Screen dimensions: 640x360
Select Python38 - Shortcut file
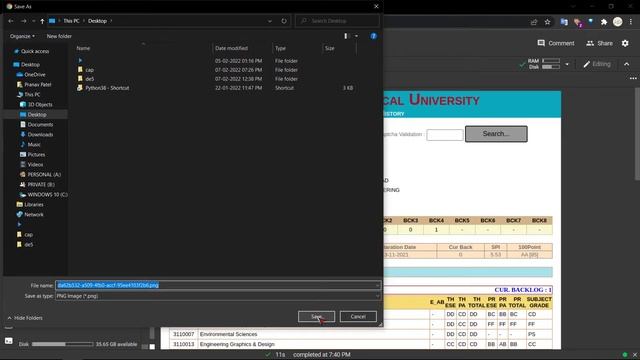[107, 88]
